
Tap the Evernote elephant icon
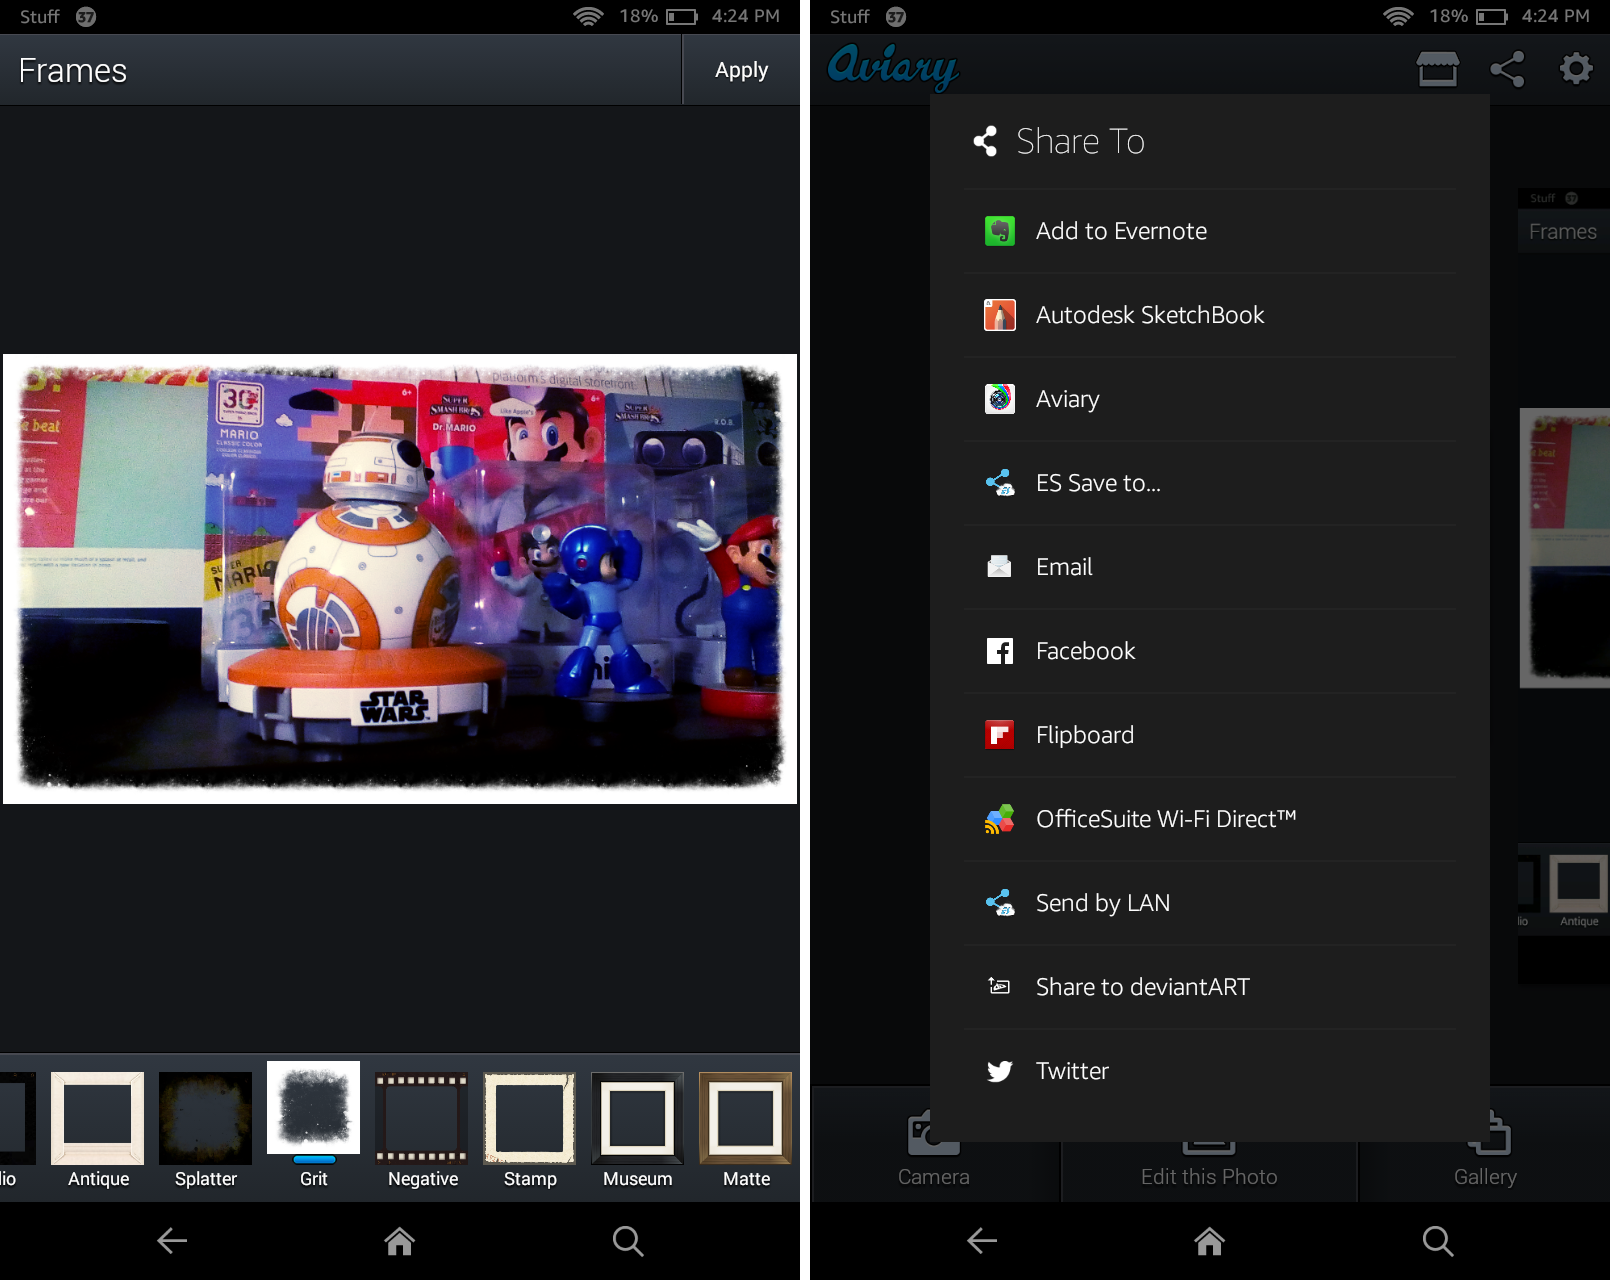pos(1000,231)
